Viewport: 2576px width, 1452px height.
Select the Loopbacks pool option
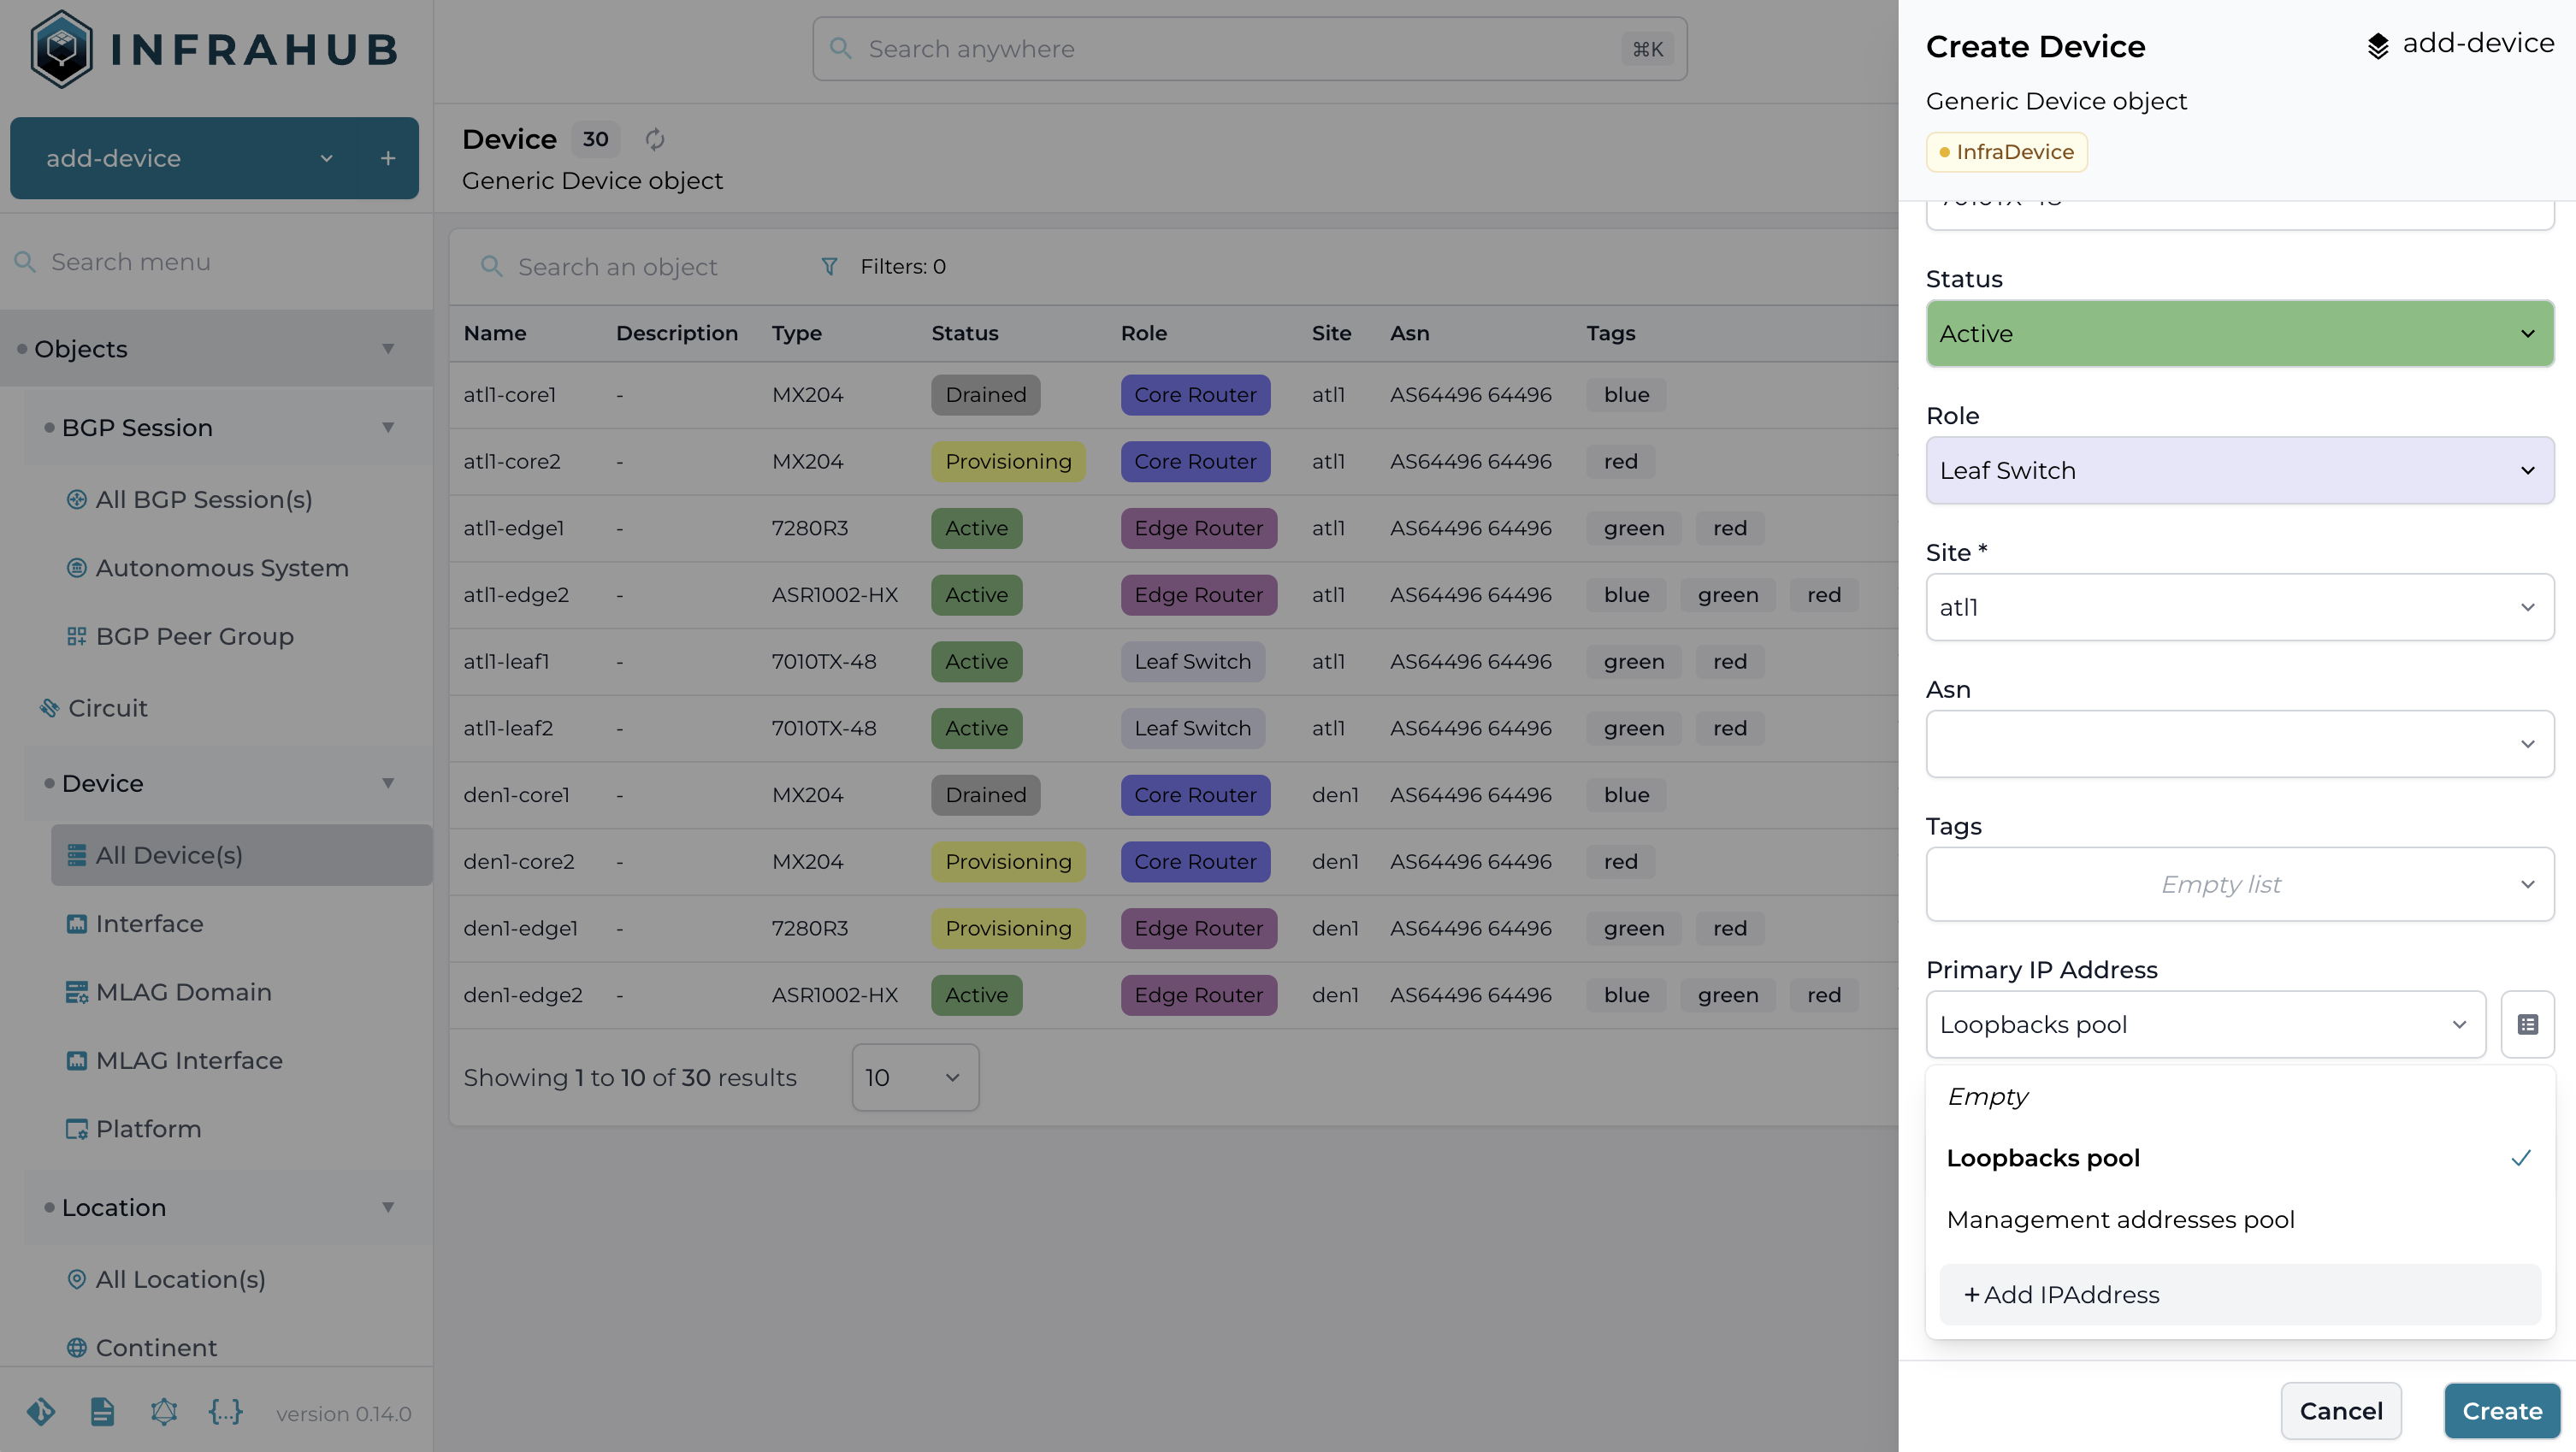[2240, 1158]
